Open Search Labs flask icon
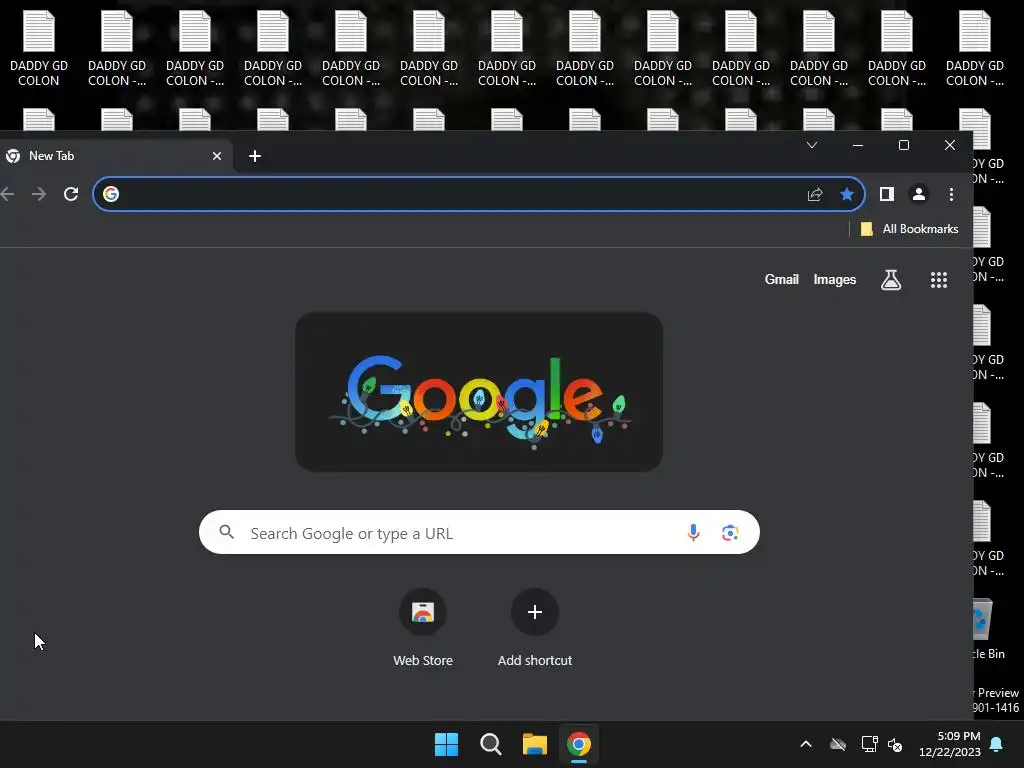The width and height of the screenshot is (1024, 768). (x=891, y=280)
